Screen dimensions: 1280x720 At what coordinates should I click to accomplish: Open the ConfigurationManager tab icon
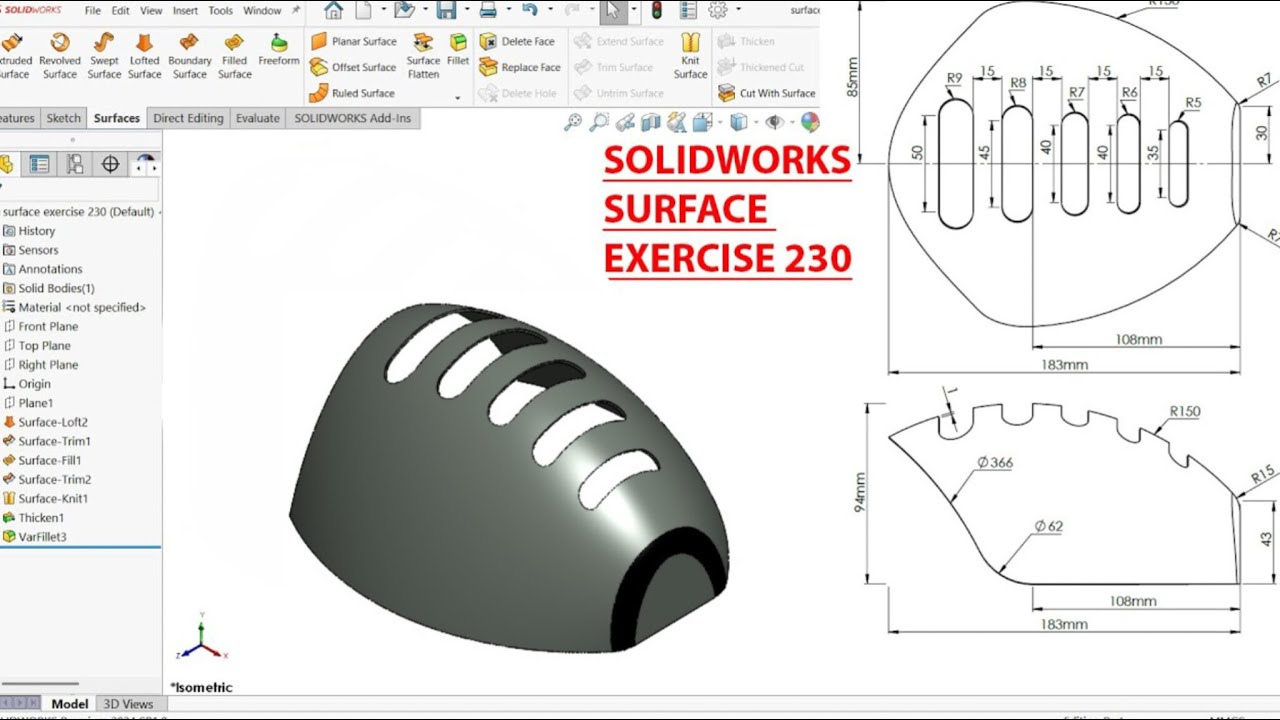[75, 164]
